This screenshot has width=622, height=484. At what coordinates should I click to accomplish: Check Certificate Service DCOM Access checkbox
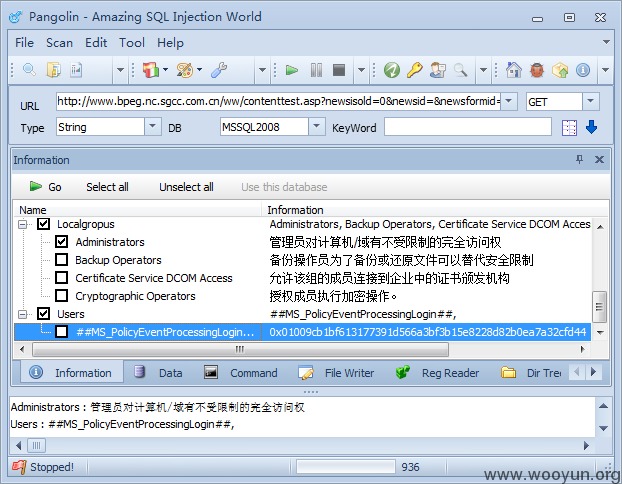click(61, 278)
